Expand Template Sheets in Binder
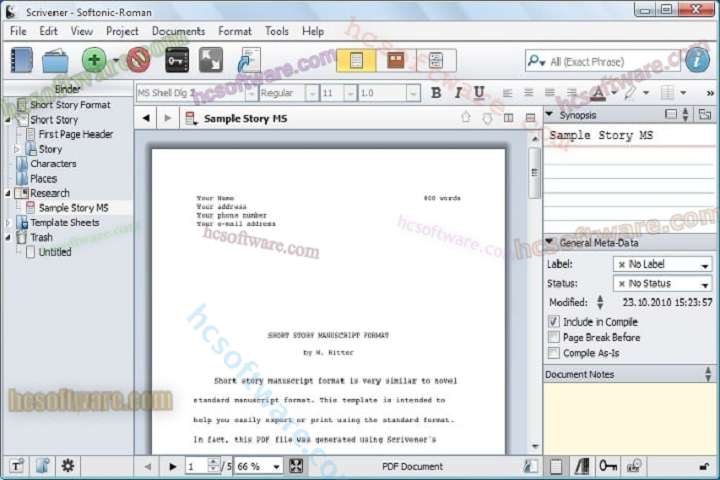Screen dimensions: 720x480 [x=7, y=223]
